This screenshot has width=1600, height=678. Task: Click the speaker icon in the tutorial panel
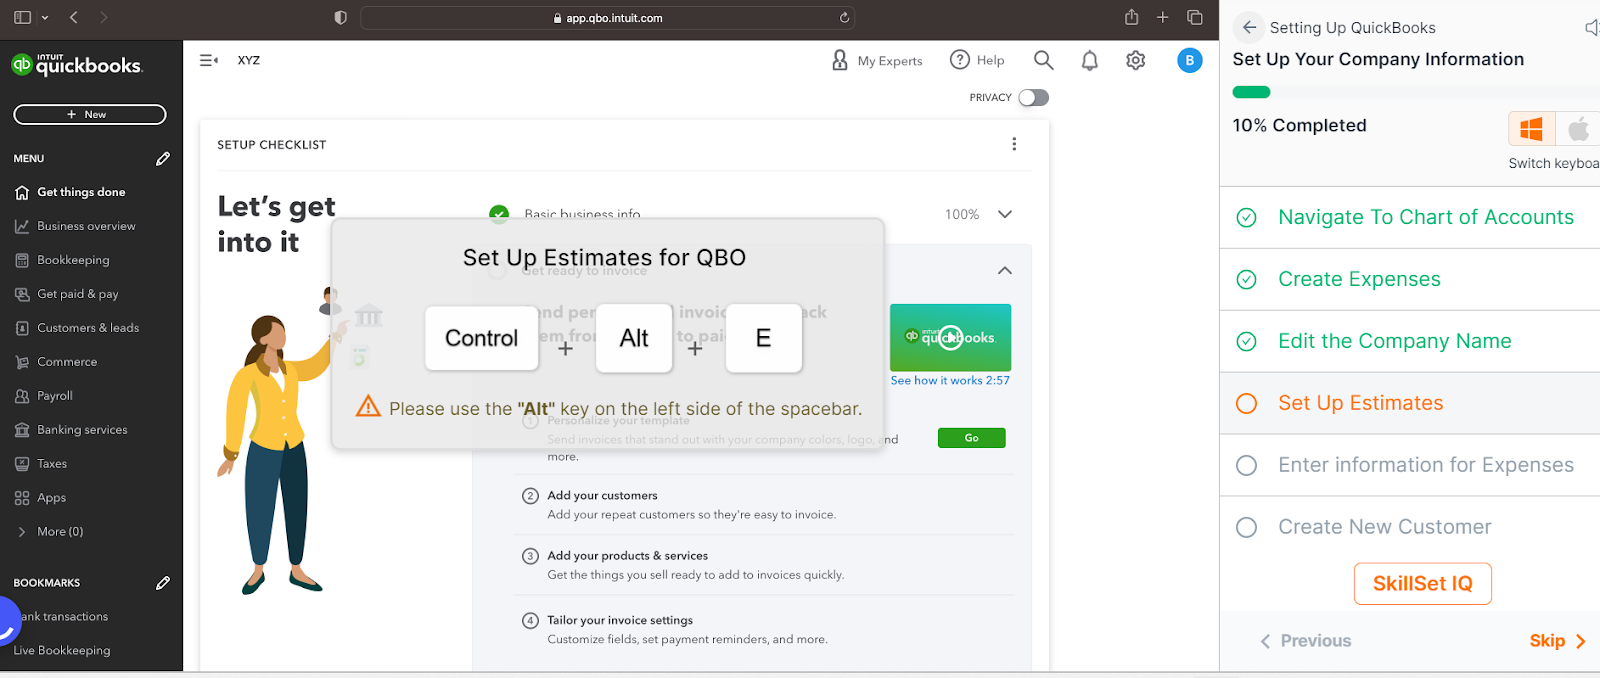pos(1591,27)
